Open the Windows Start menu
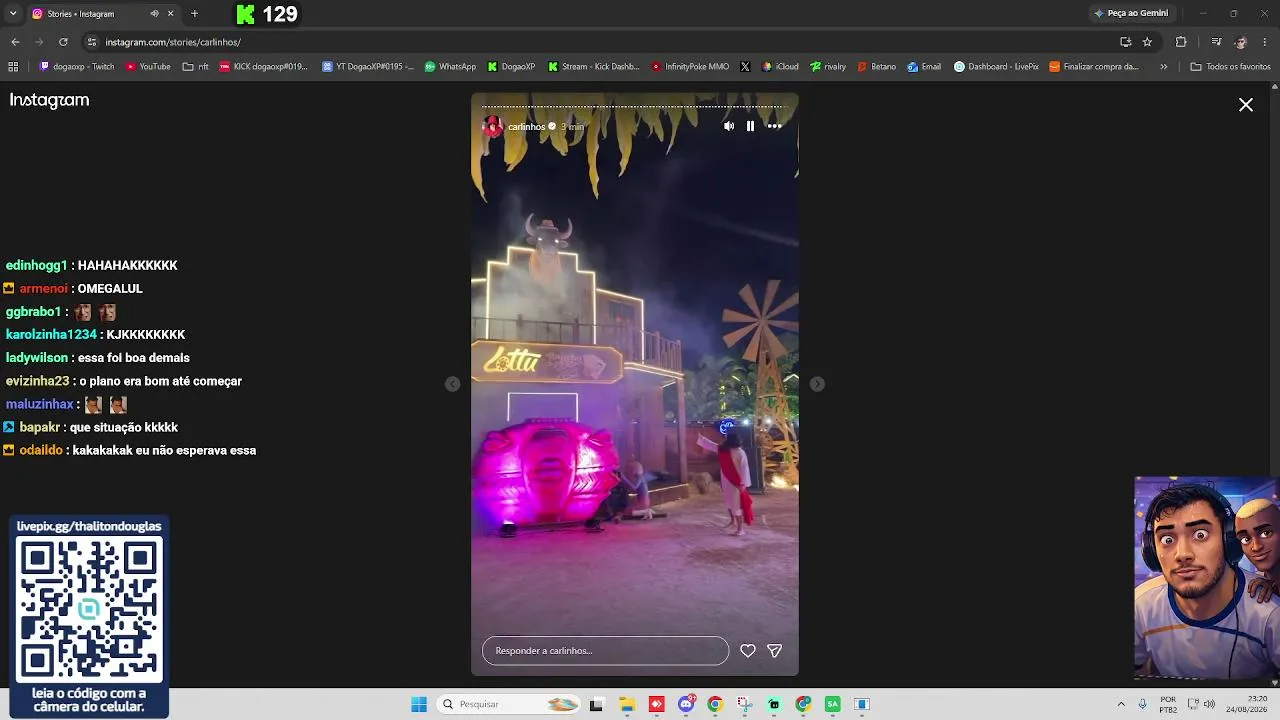The image size is (1280, 720). coord(419,704)
